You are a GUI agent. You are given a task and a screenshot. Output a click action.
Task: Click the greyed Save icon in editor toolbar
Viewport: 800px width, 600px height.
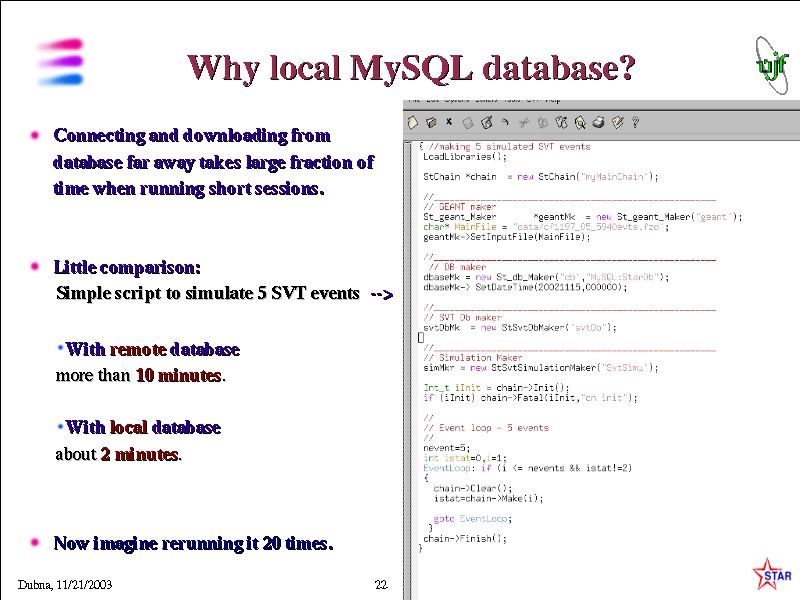click(x=467, y=123)
